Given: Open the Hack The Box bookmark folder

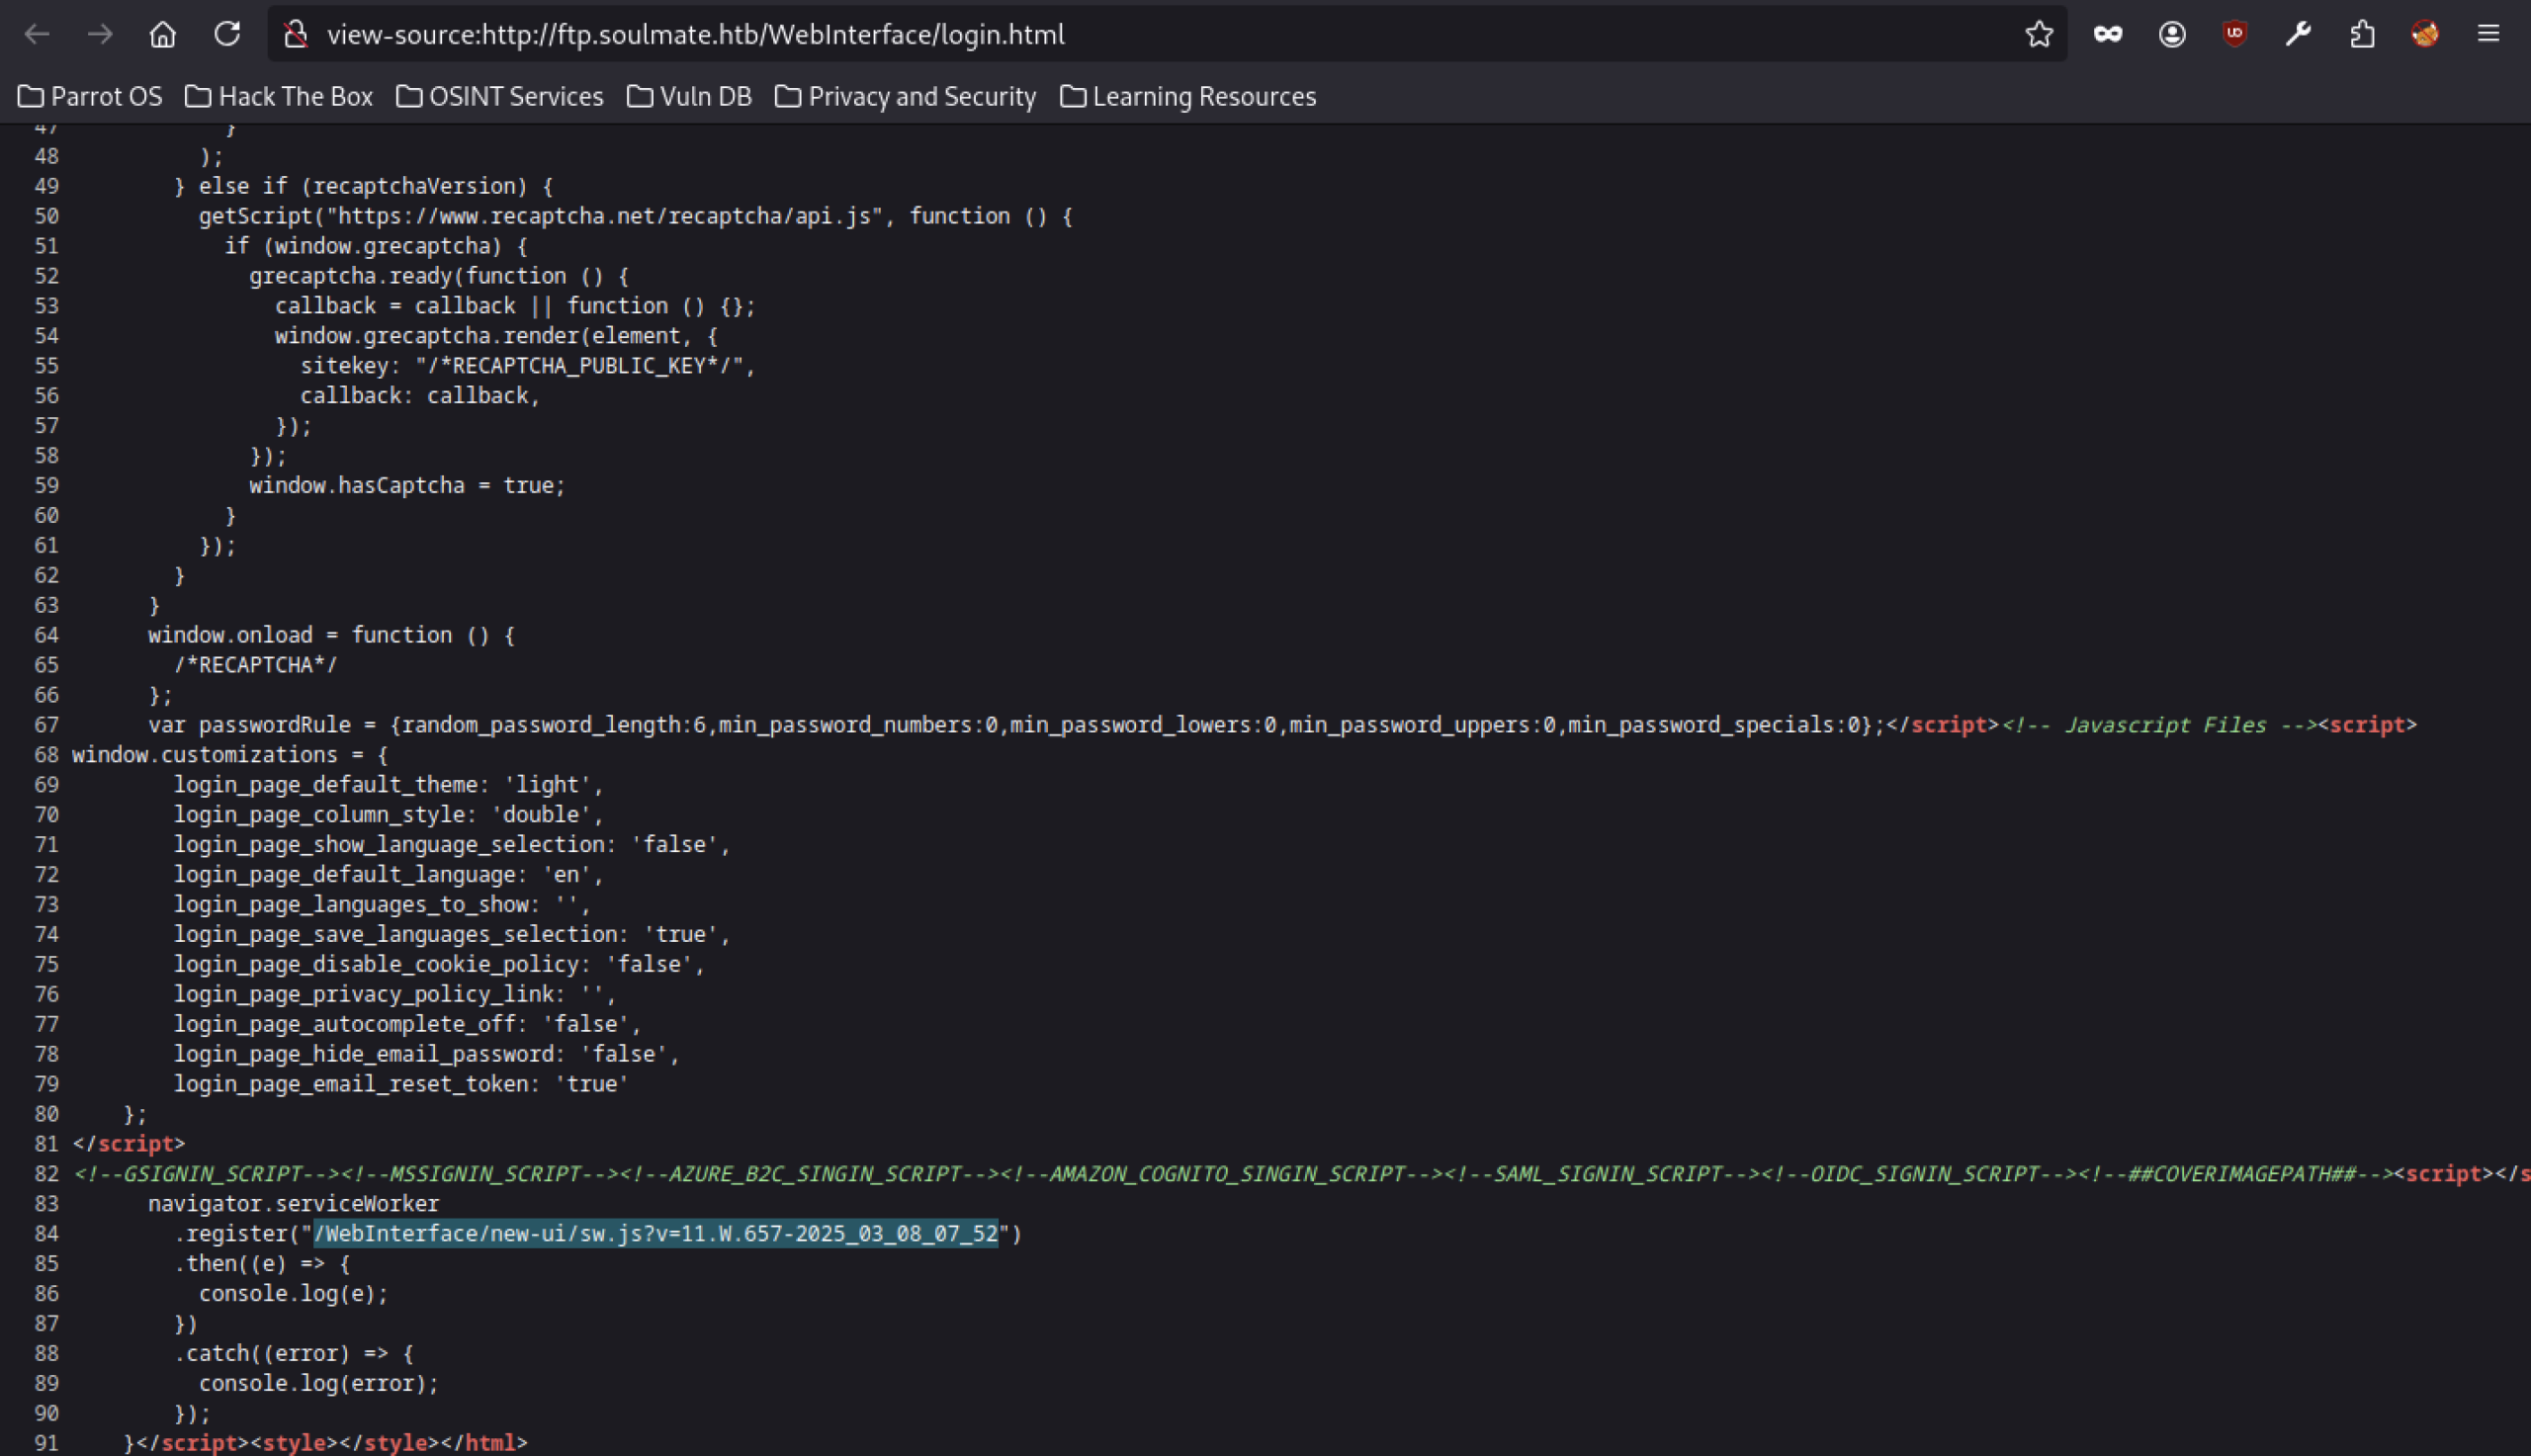Looking at the screenshot, I should tap(279, 96).
